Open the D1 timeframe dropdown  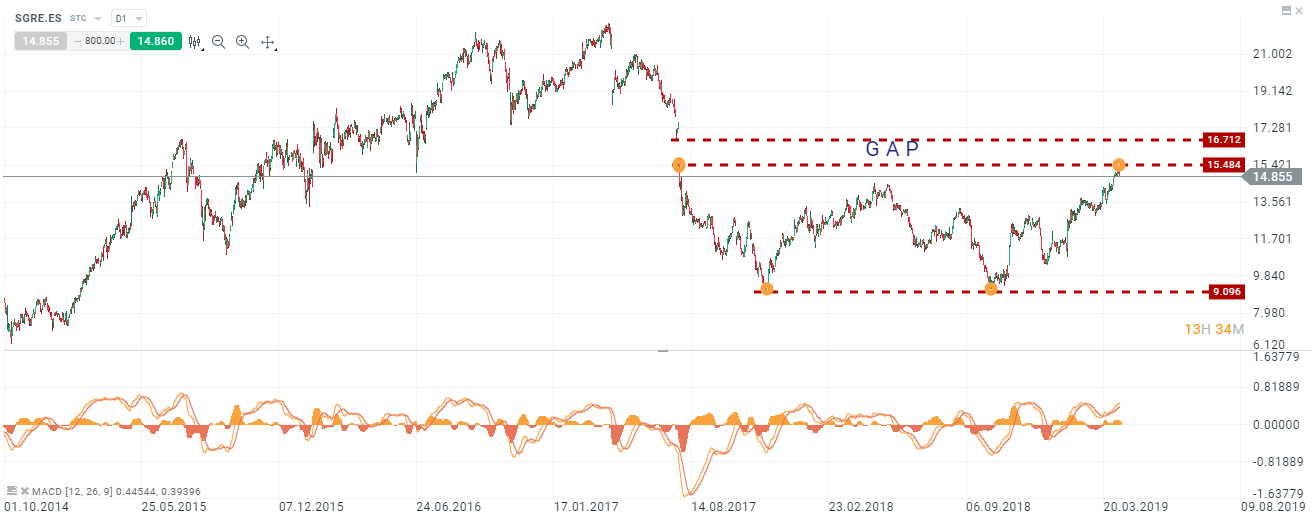[128, 19]
